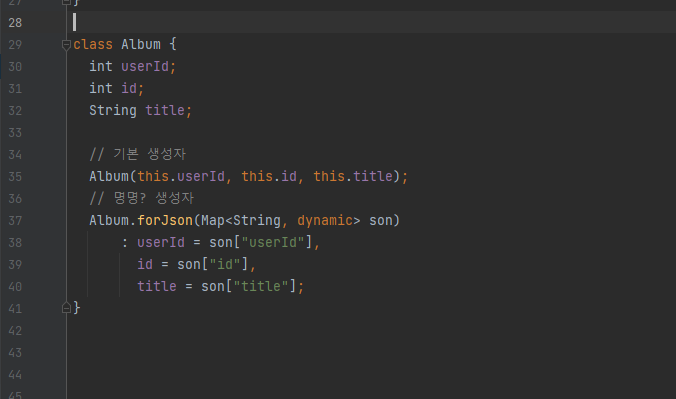Click the 'dynamic' keyword
676x399 pixels.
coord(325,220)
